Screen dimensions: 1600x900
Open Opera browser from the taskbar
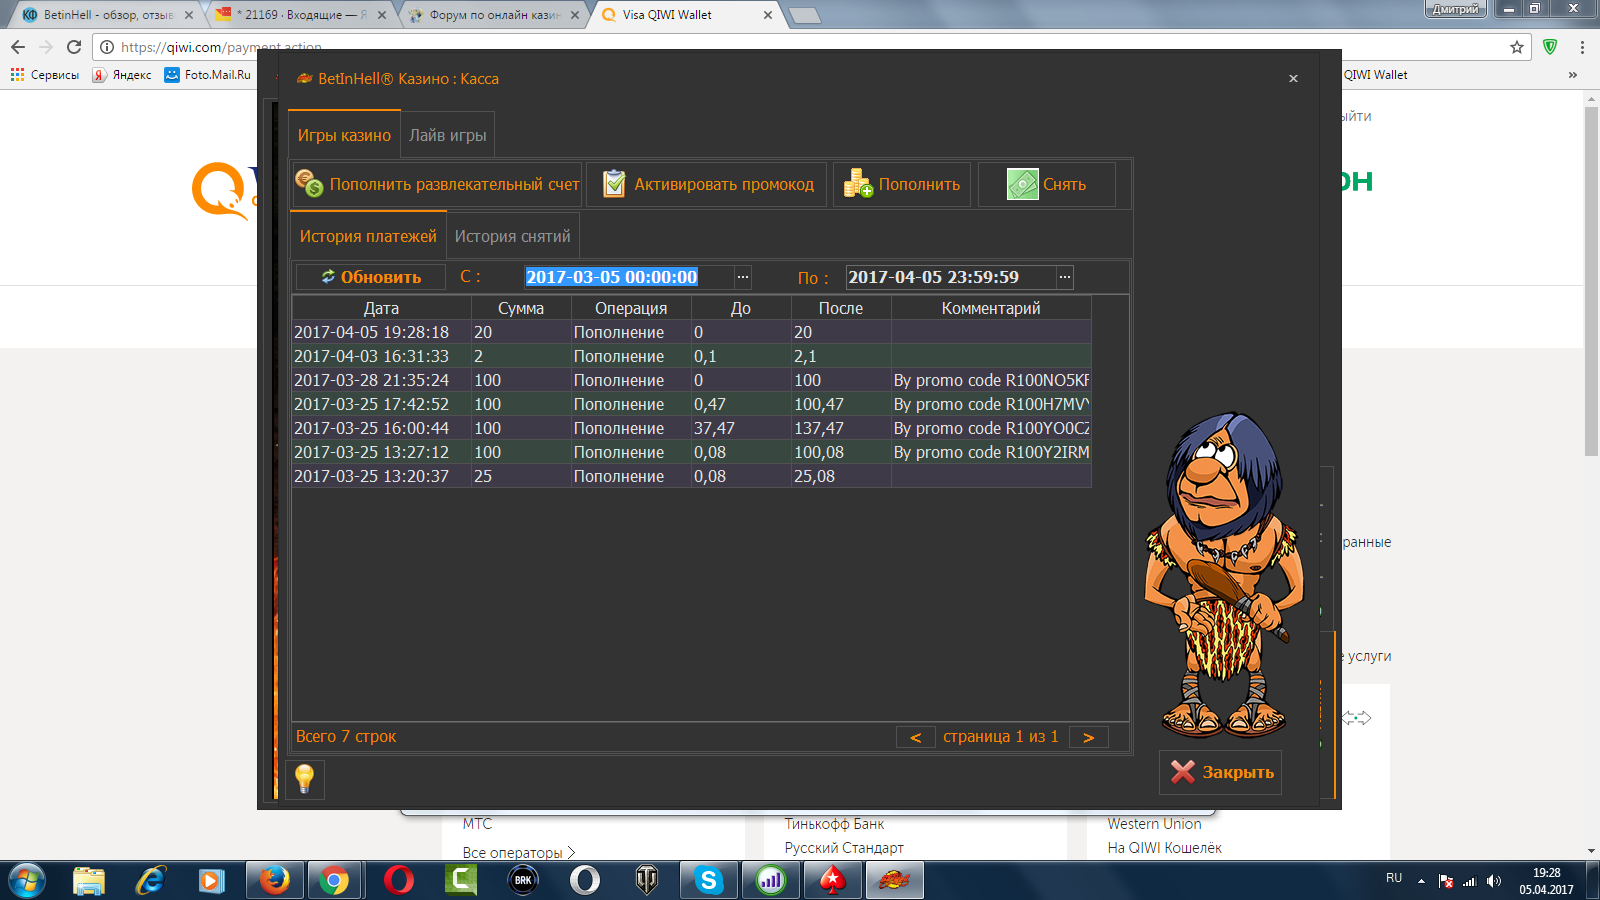399,880
